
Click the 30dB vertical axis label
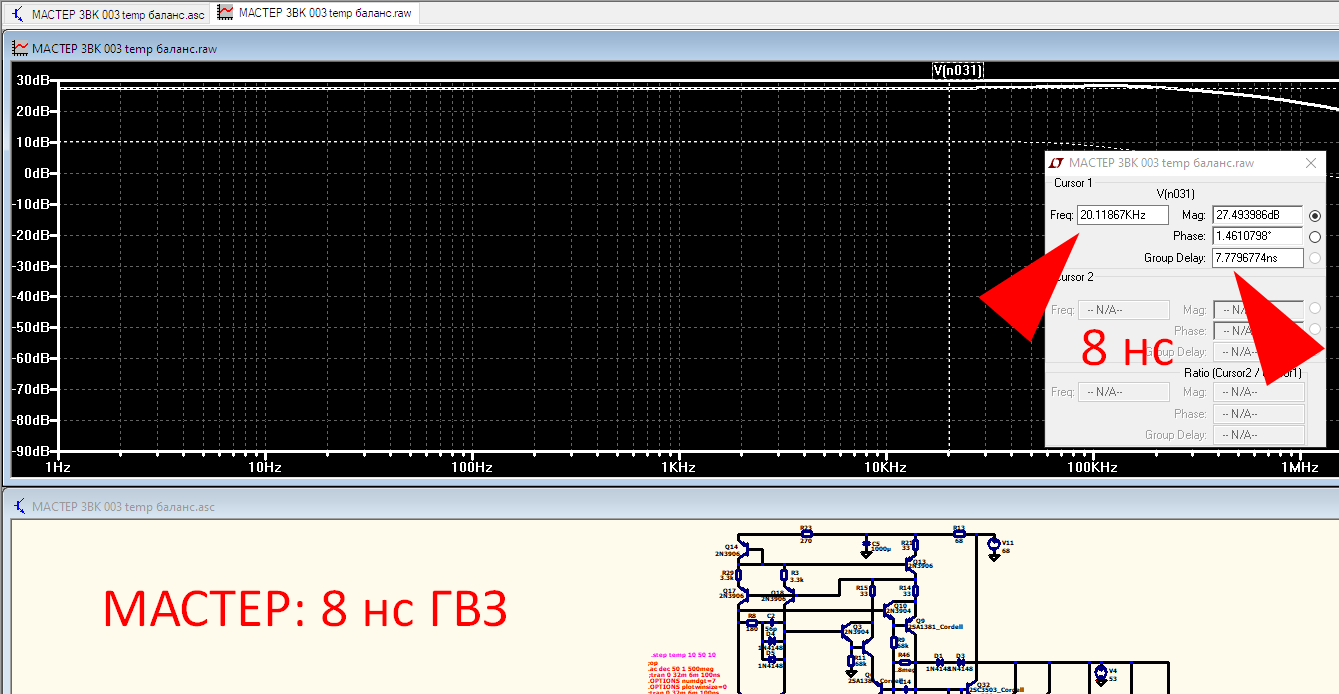point(34,80)
